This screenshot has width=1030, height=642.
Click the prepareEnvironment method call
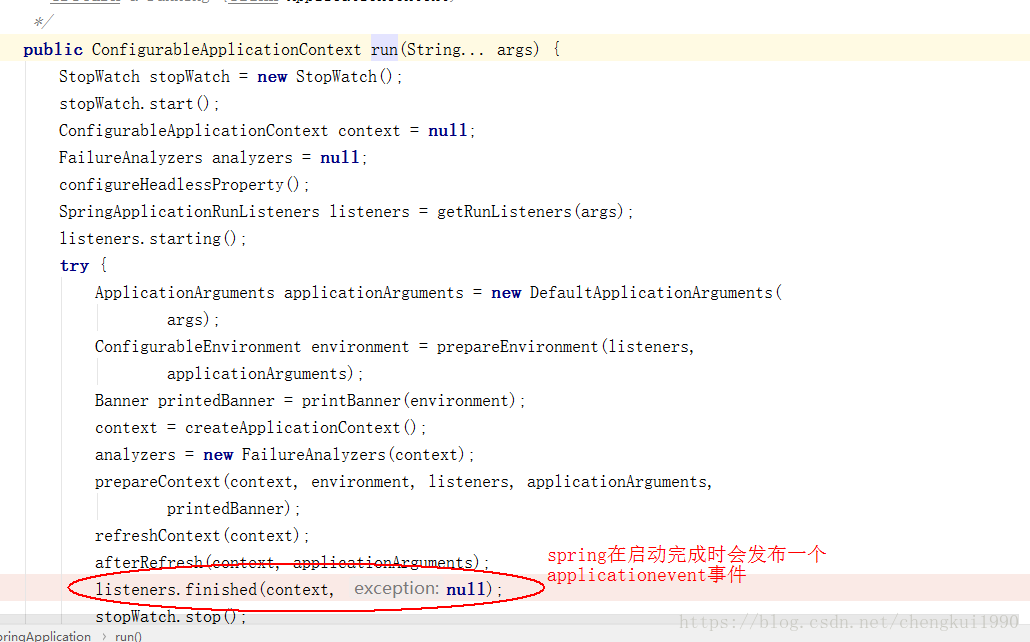517,347
